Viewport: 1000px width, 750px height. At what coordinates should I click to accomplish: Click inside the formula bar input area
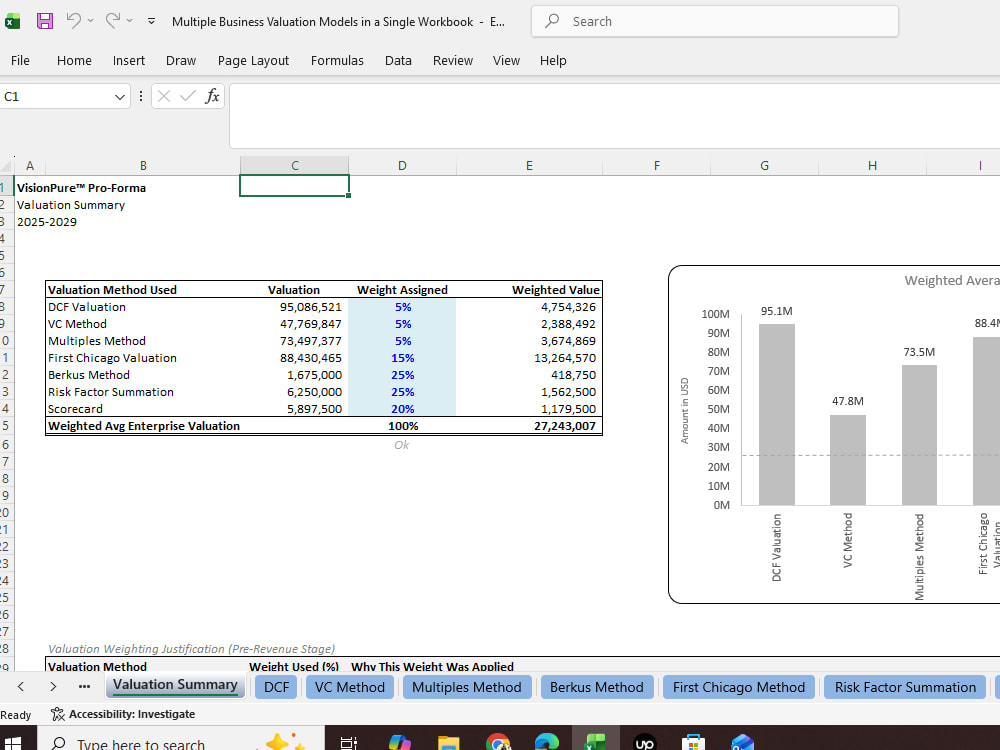coord(614,116)
